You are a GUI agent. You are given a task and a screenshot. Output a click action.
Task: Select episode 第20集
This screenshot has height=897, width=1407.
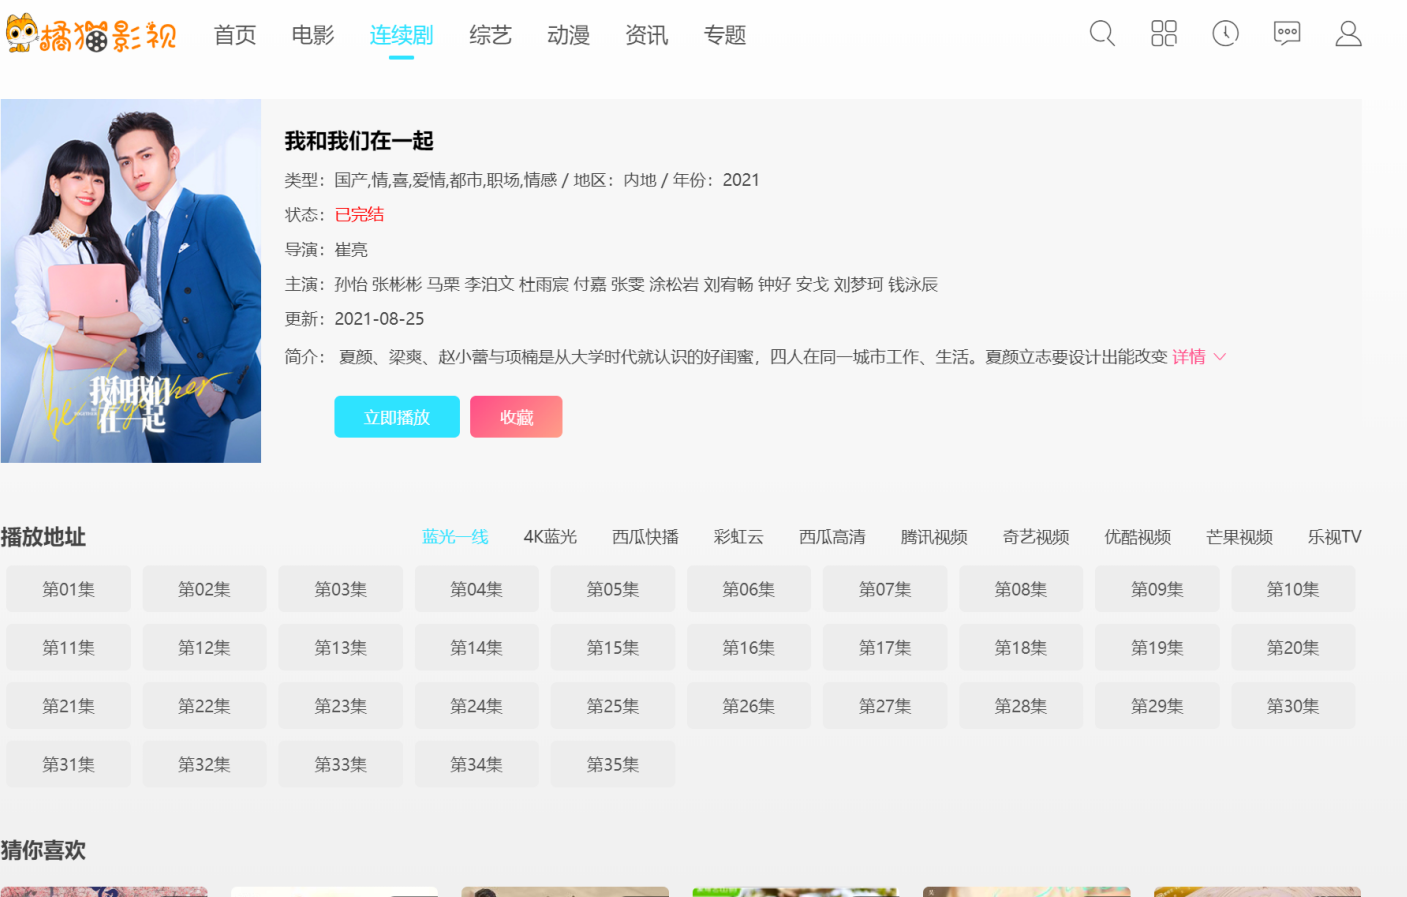click(1292, 648)
